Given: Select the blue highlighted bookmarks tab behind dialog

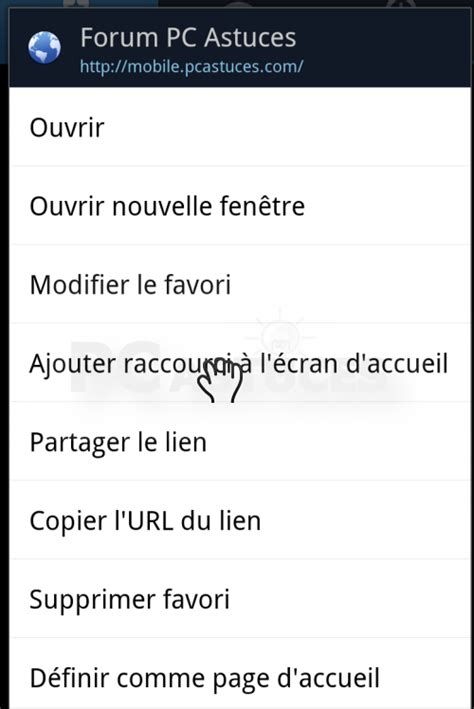Looking at the screenshot, I should (x=79, y=4).
